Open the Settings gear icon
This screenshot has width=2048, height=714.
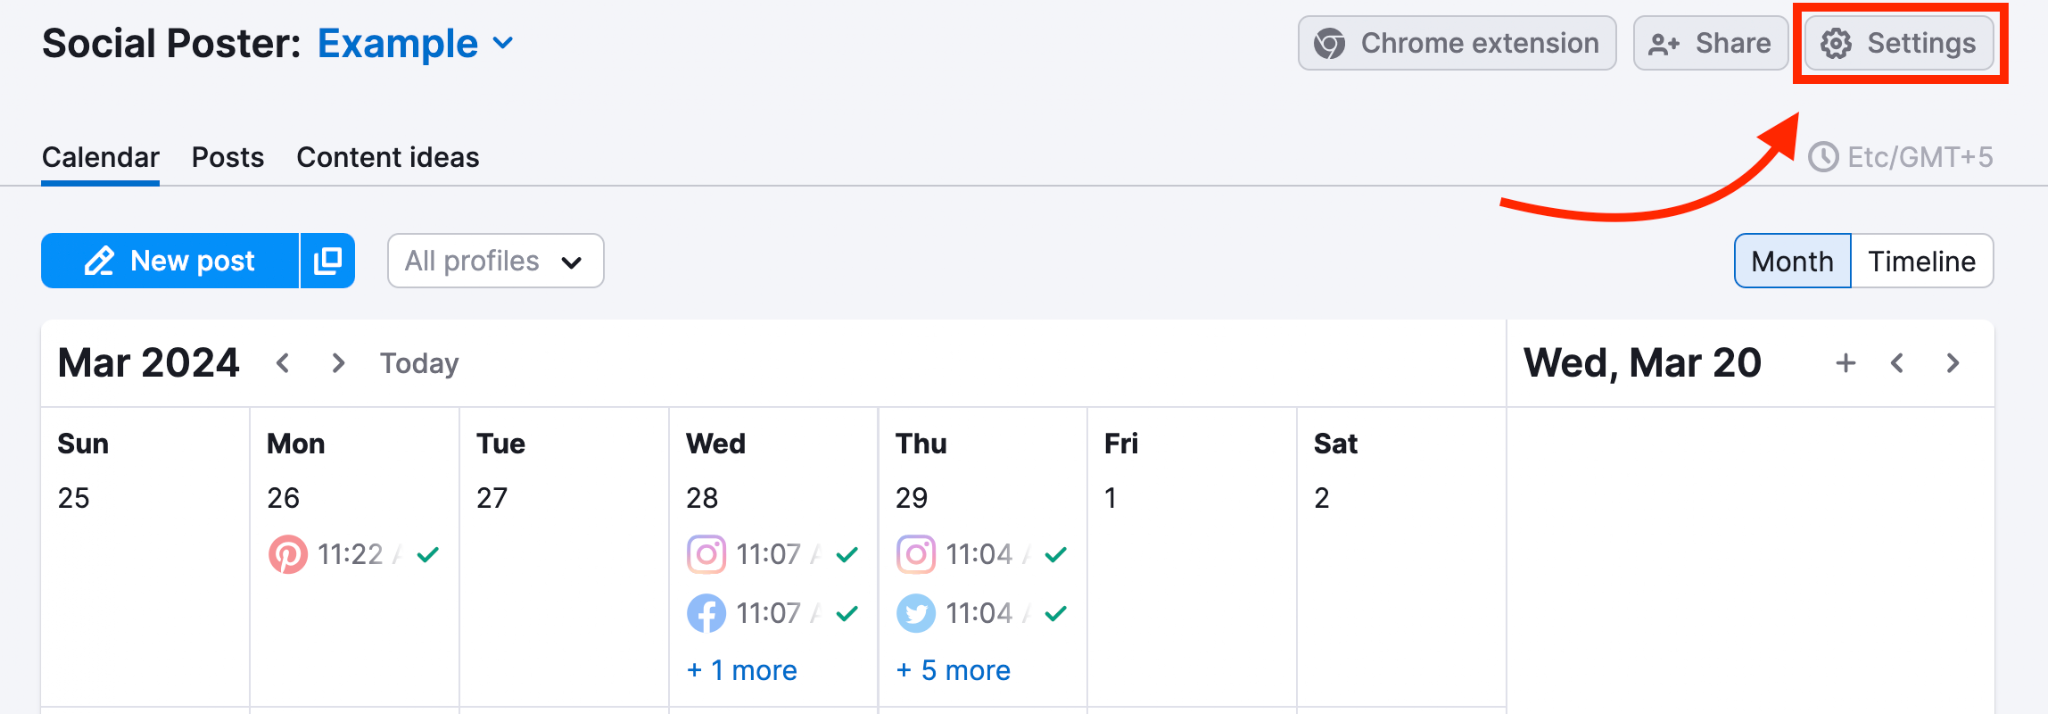point(1838,43)
